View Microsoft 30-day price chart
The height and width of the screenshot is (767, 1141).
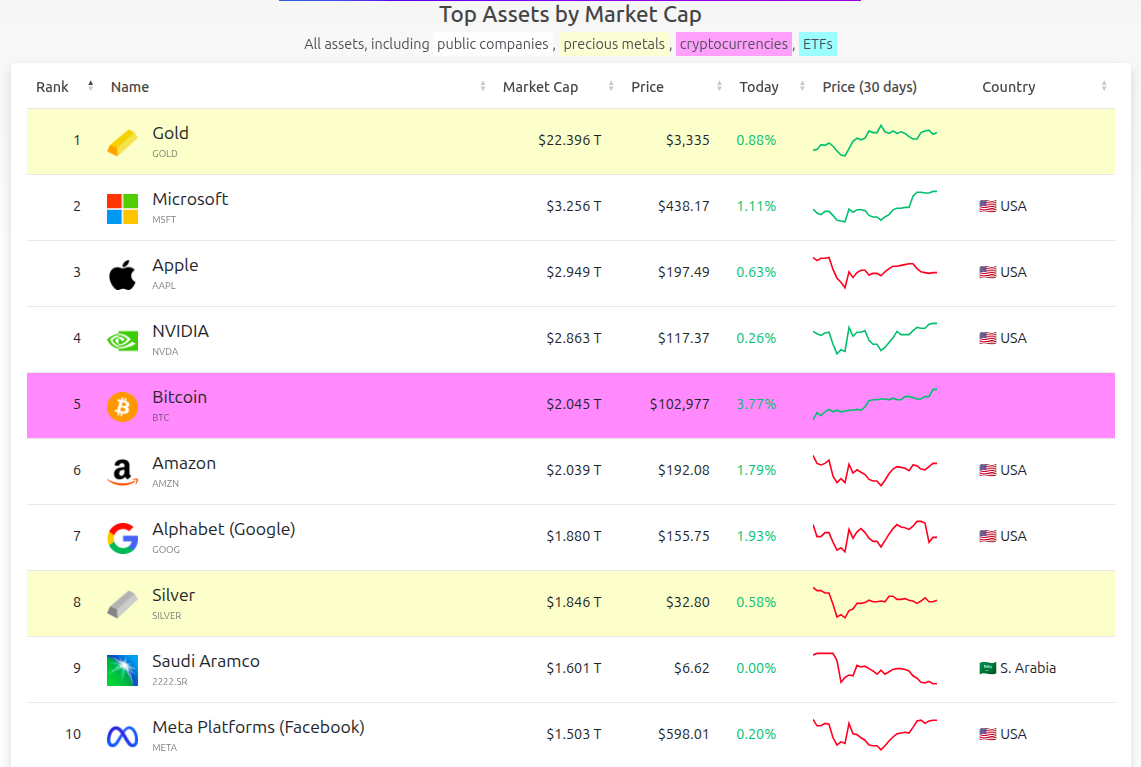(875, 206)
